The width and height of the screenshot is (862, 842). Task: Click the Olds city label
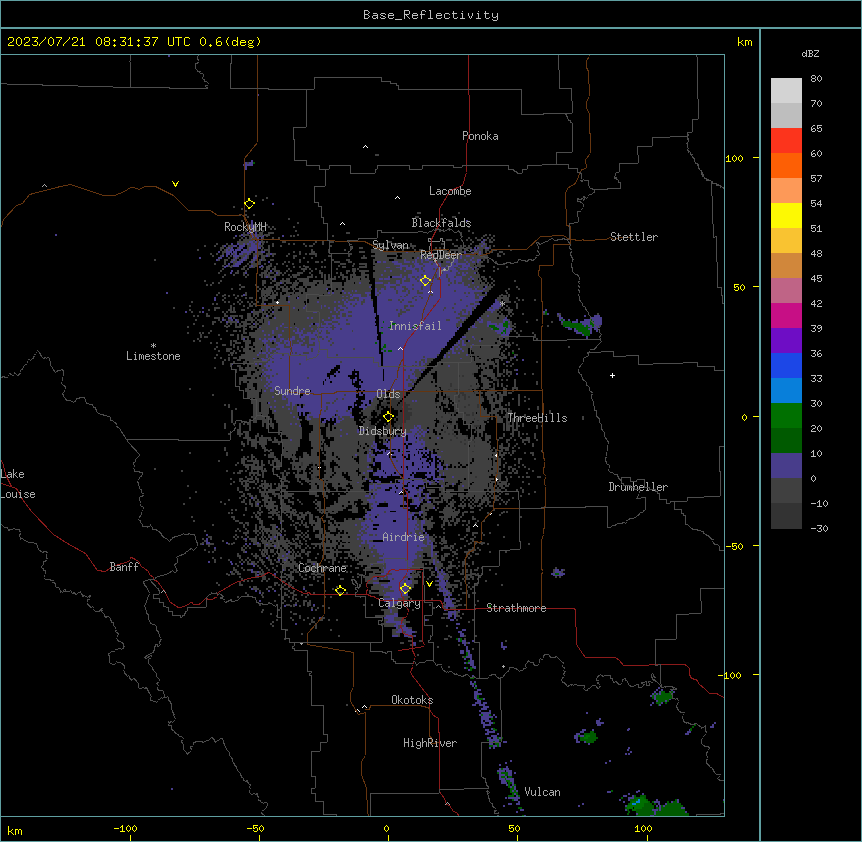tap(388, 394)
